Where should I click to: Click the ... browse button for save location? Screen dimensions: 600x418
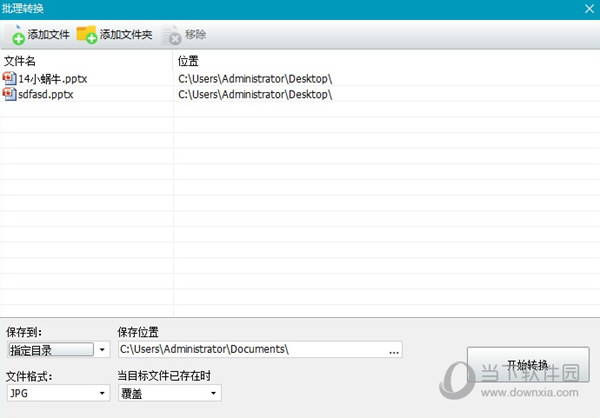394,350
